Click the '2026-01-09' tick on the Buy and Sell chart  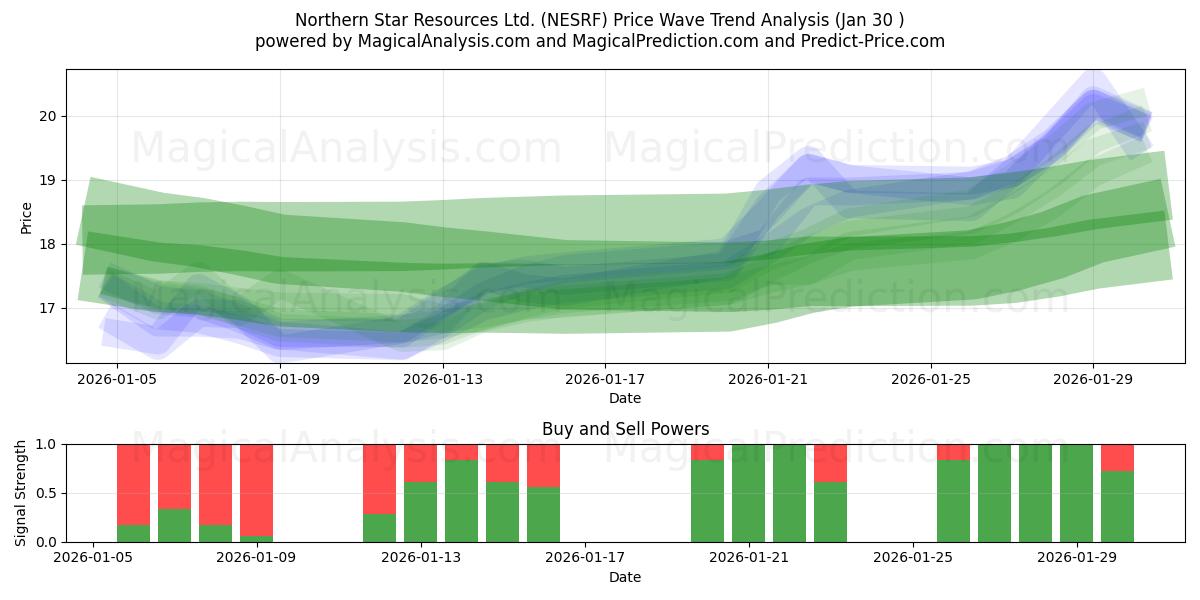[x=257, y=558]
